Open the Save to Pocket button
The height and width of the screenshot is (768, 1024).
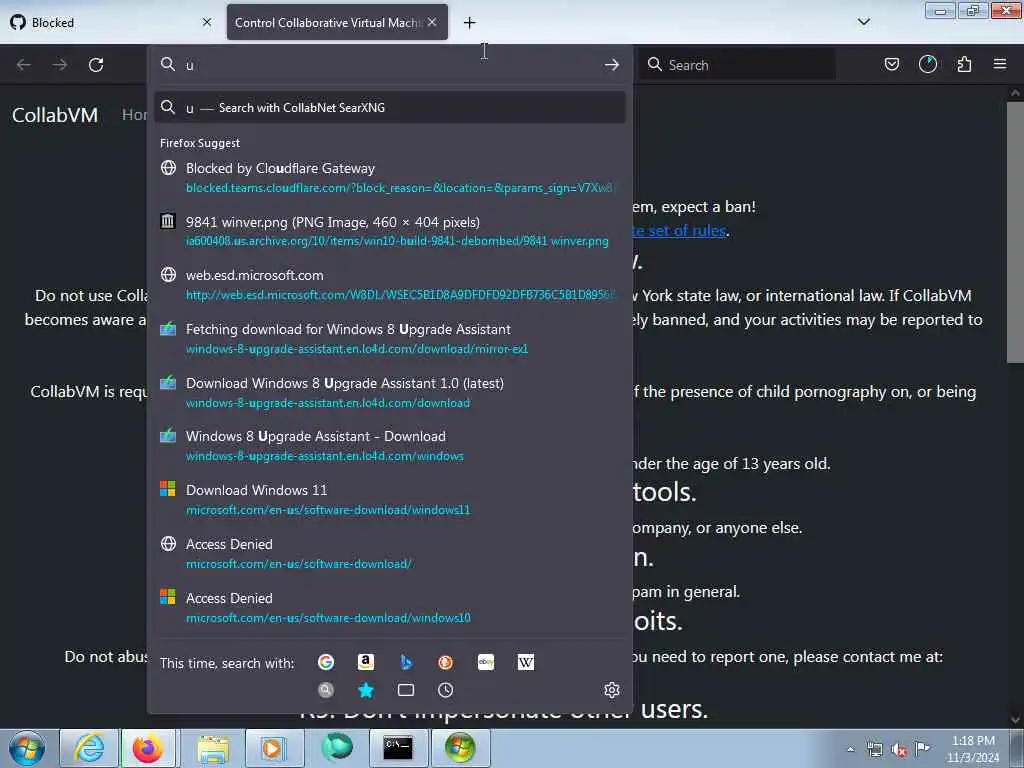(891, 64)
